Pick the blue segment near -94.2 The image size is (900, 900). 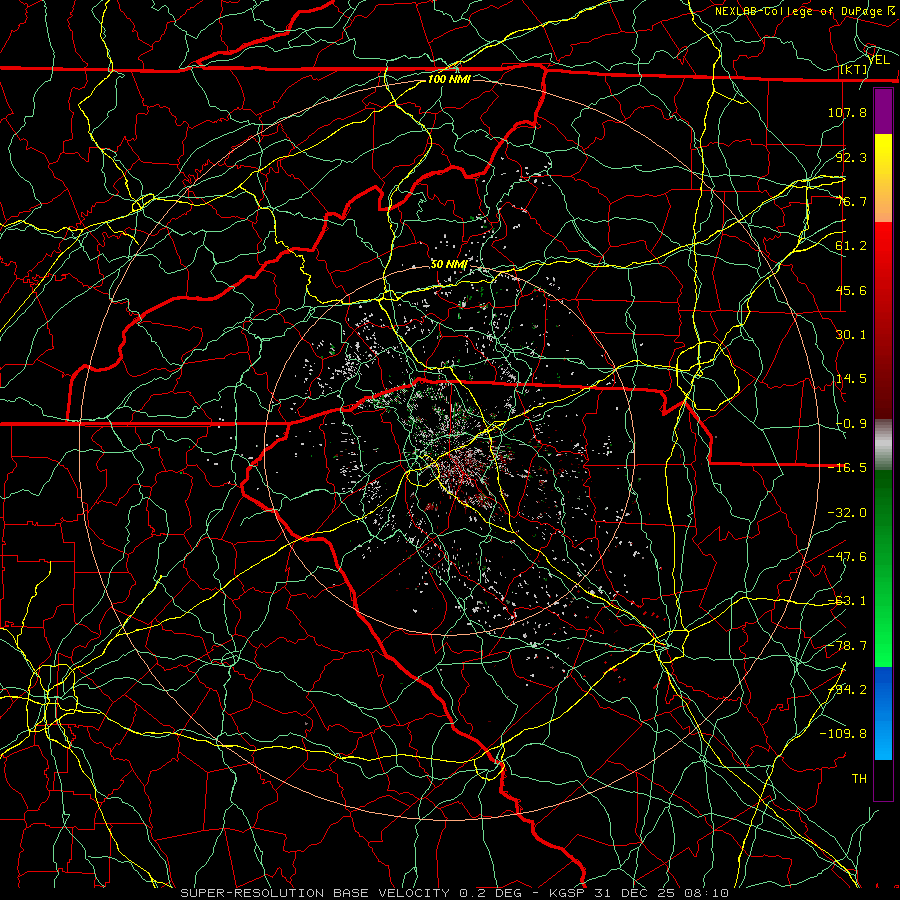883,690
